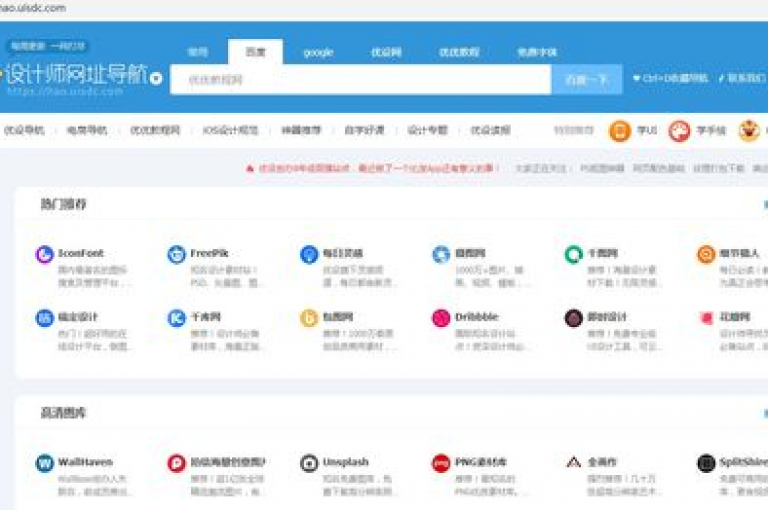768x510 pixels.
Task: Switch to the google search tab
Action: 318,52
